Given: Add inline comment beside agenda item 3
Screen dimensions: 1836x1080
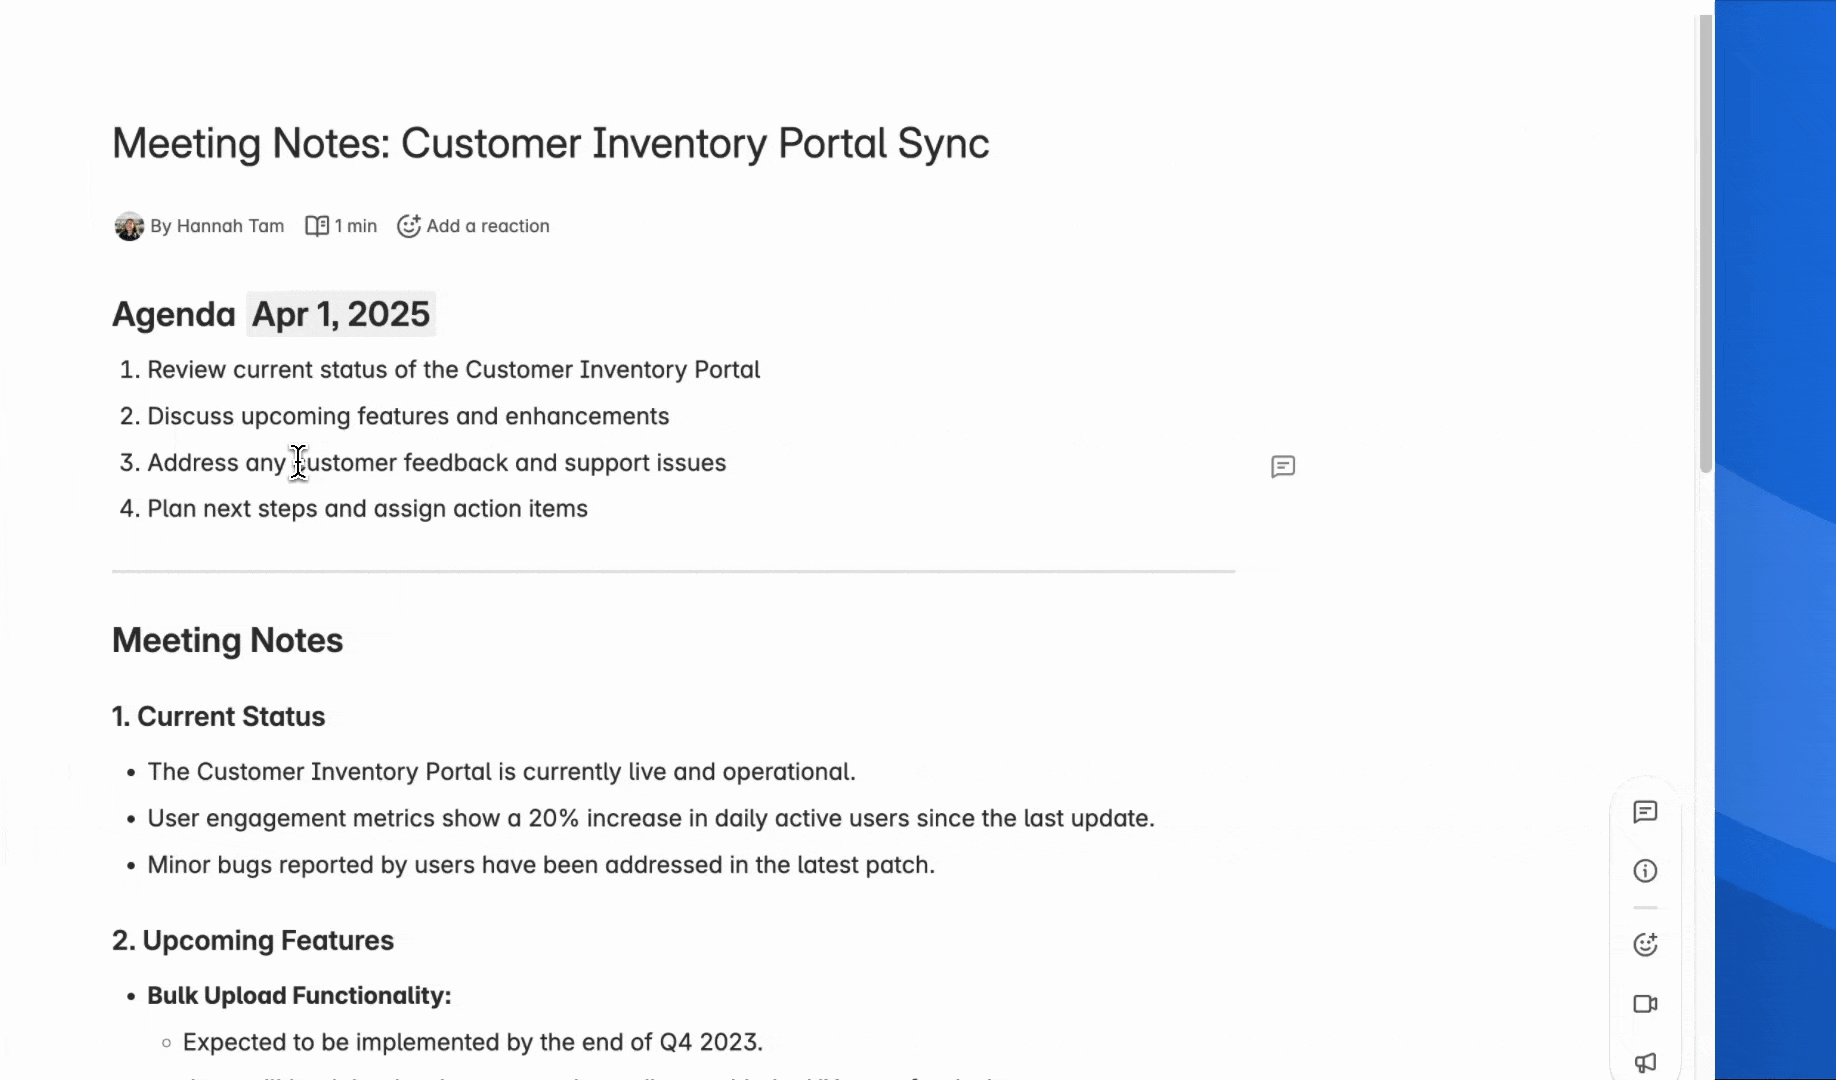Looking at the screenshot, I should pyautogui.click(x=1283, y=467).
